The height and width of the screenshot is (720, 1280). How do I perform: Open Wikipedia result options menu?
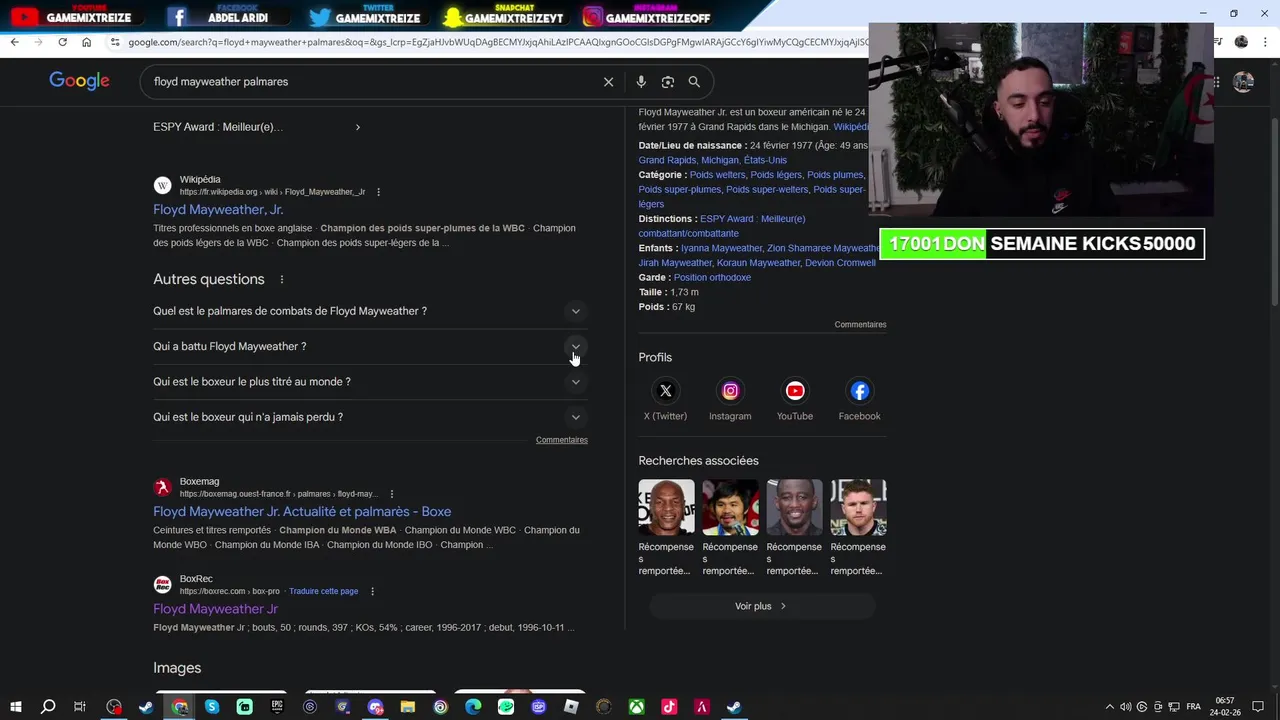tap(378, 192)
